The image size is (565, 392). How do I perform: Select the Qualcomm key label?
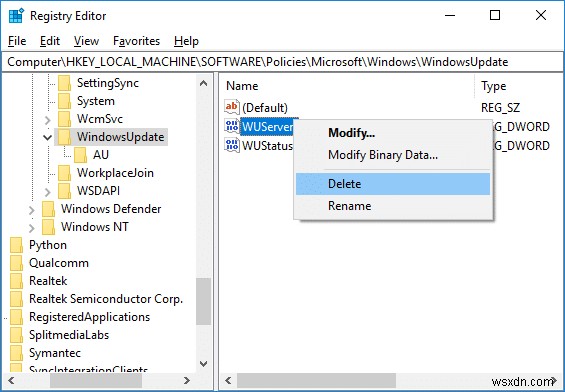point(59,263)
